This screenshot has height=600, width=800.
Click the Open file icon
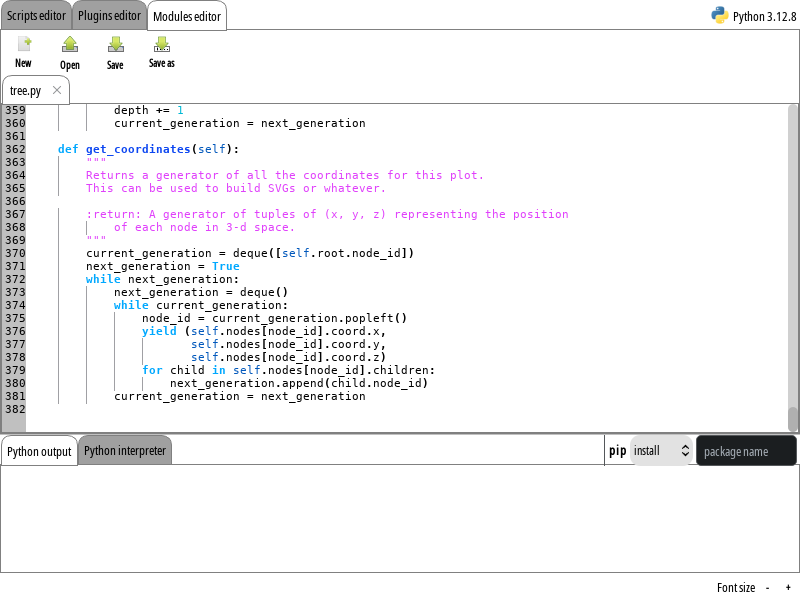tap(69, 44)
